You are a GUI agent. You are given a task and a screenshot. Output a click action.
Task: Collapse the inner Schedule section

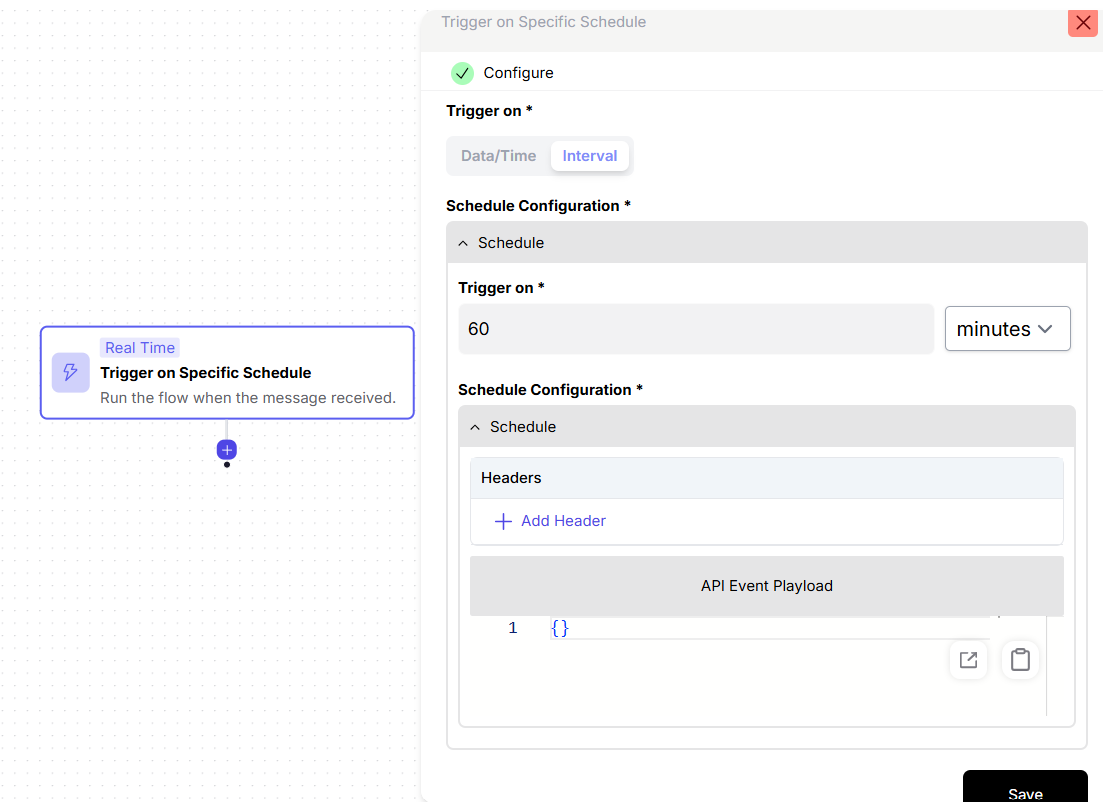coord(767,427)
